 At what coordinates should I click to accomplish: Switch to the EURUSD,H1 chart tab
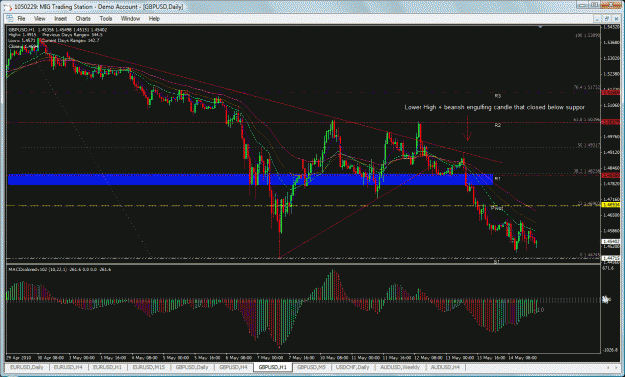coord(108,367)
